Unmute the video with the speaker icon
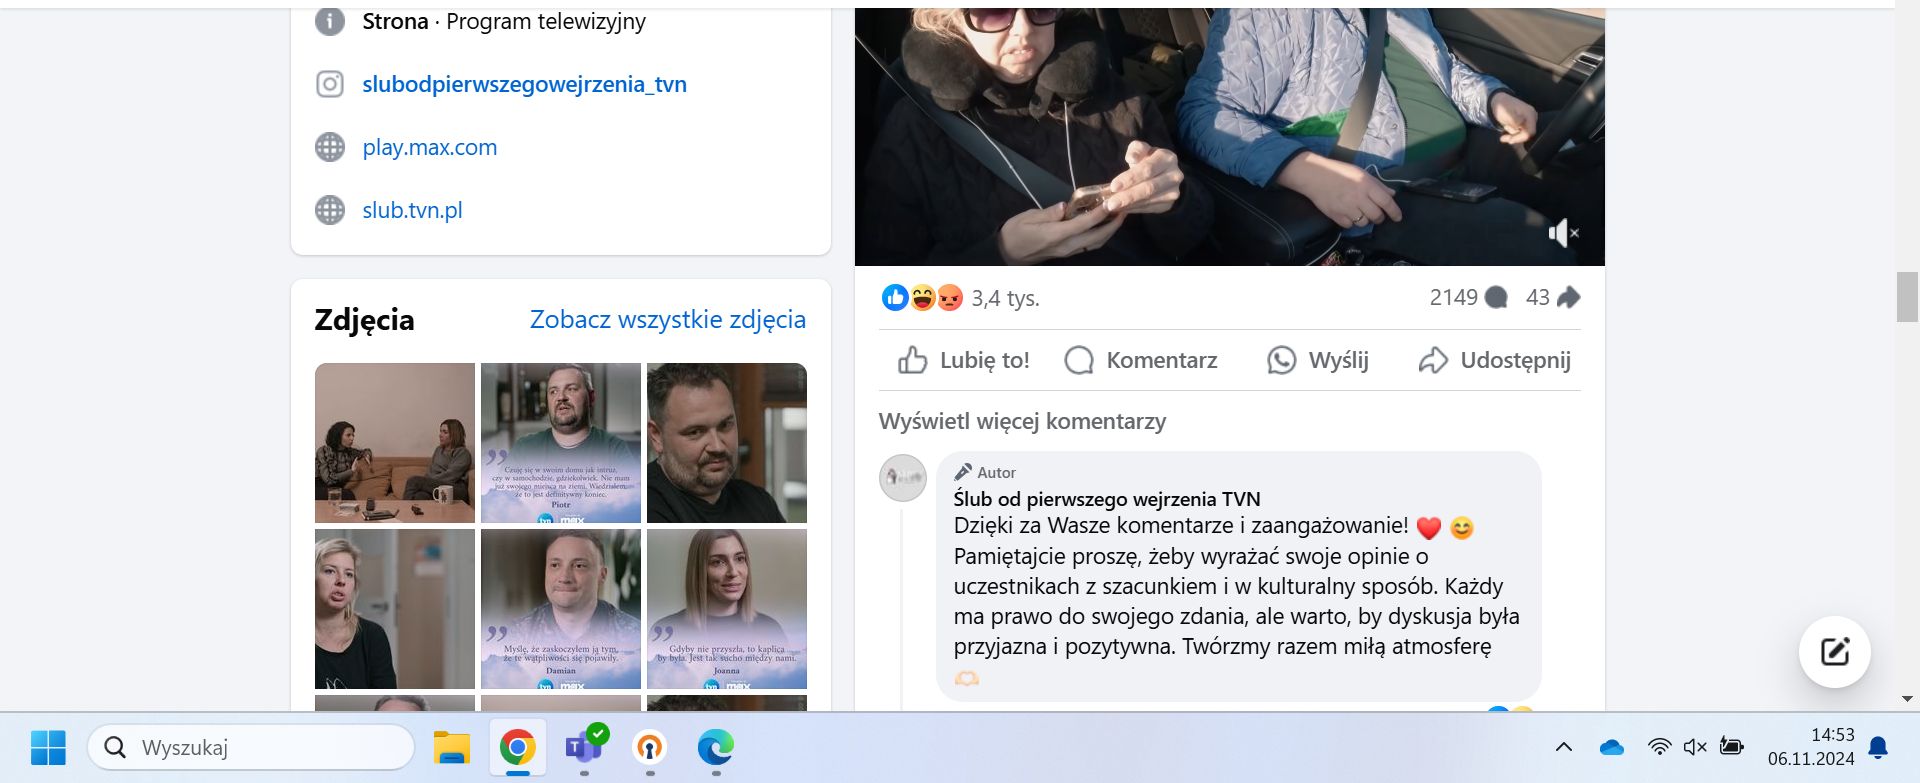The image size is (1920, 783). coord(1563,233)
